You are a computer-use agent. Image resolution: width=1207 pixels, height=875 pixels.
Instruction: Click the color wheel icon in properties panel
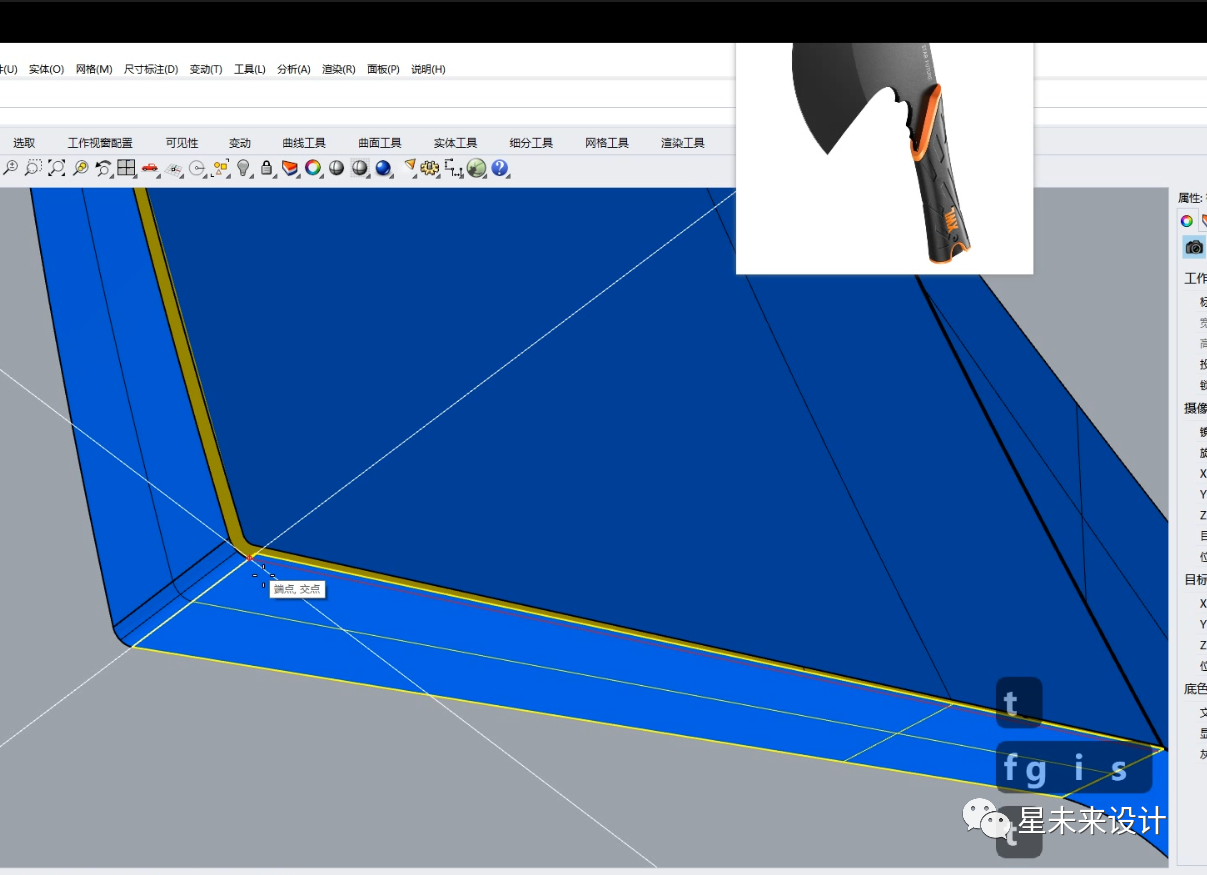1187,221
